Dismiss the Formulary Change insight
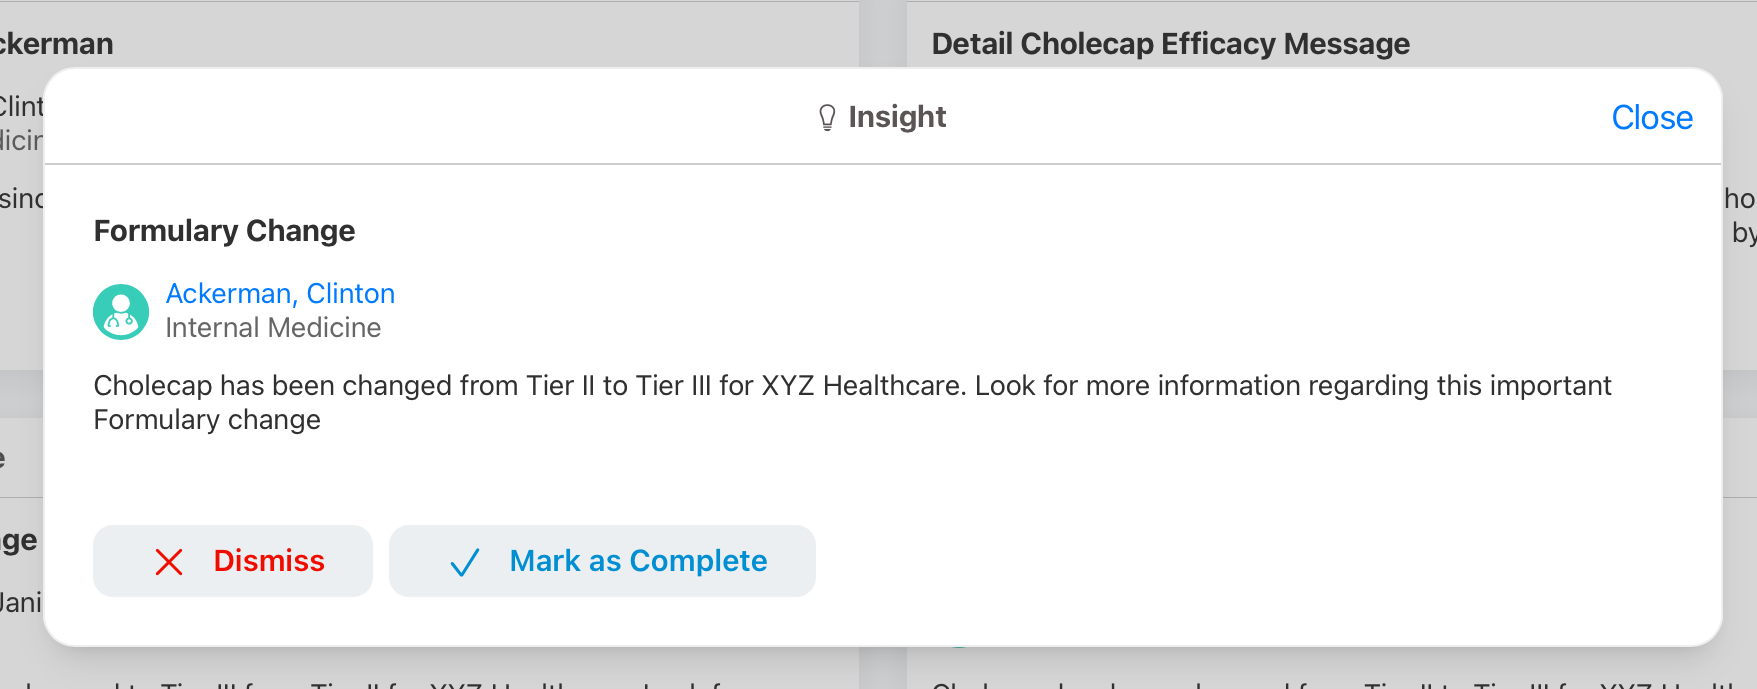Viewport: 1757px width, 689px height. pos(233,561)
